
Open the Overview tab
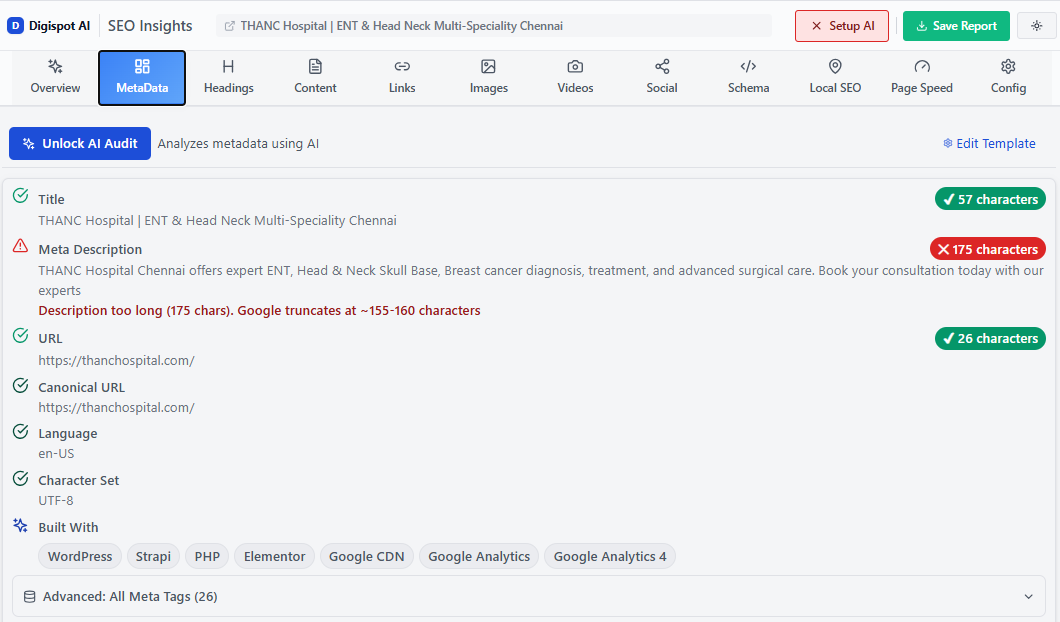pyautogui.click(x=55, y=78)
